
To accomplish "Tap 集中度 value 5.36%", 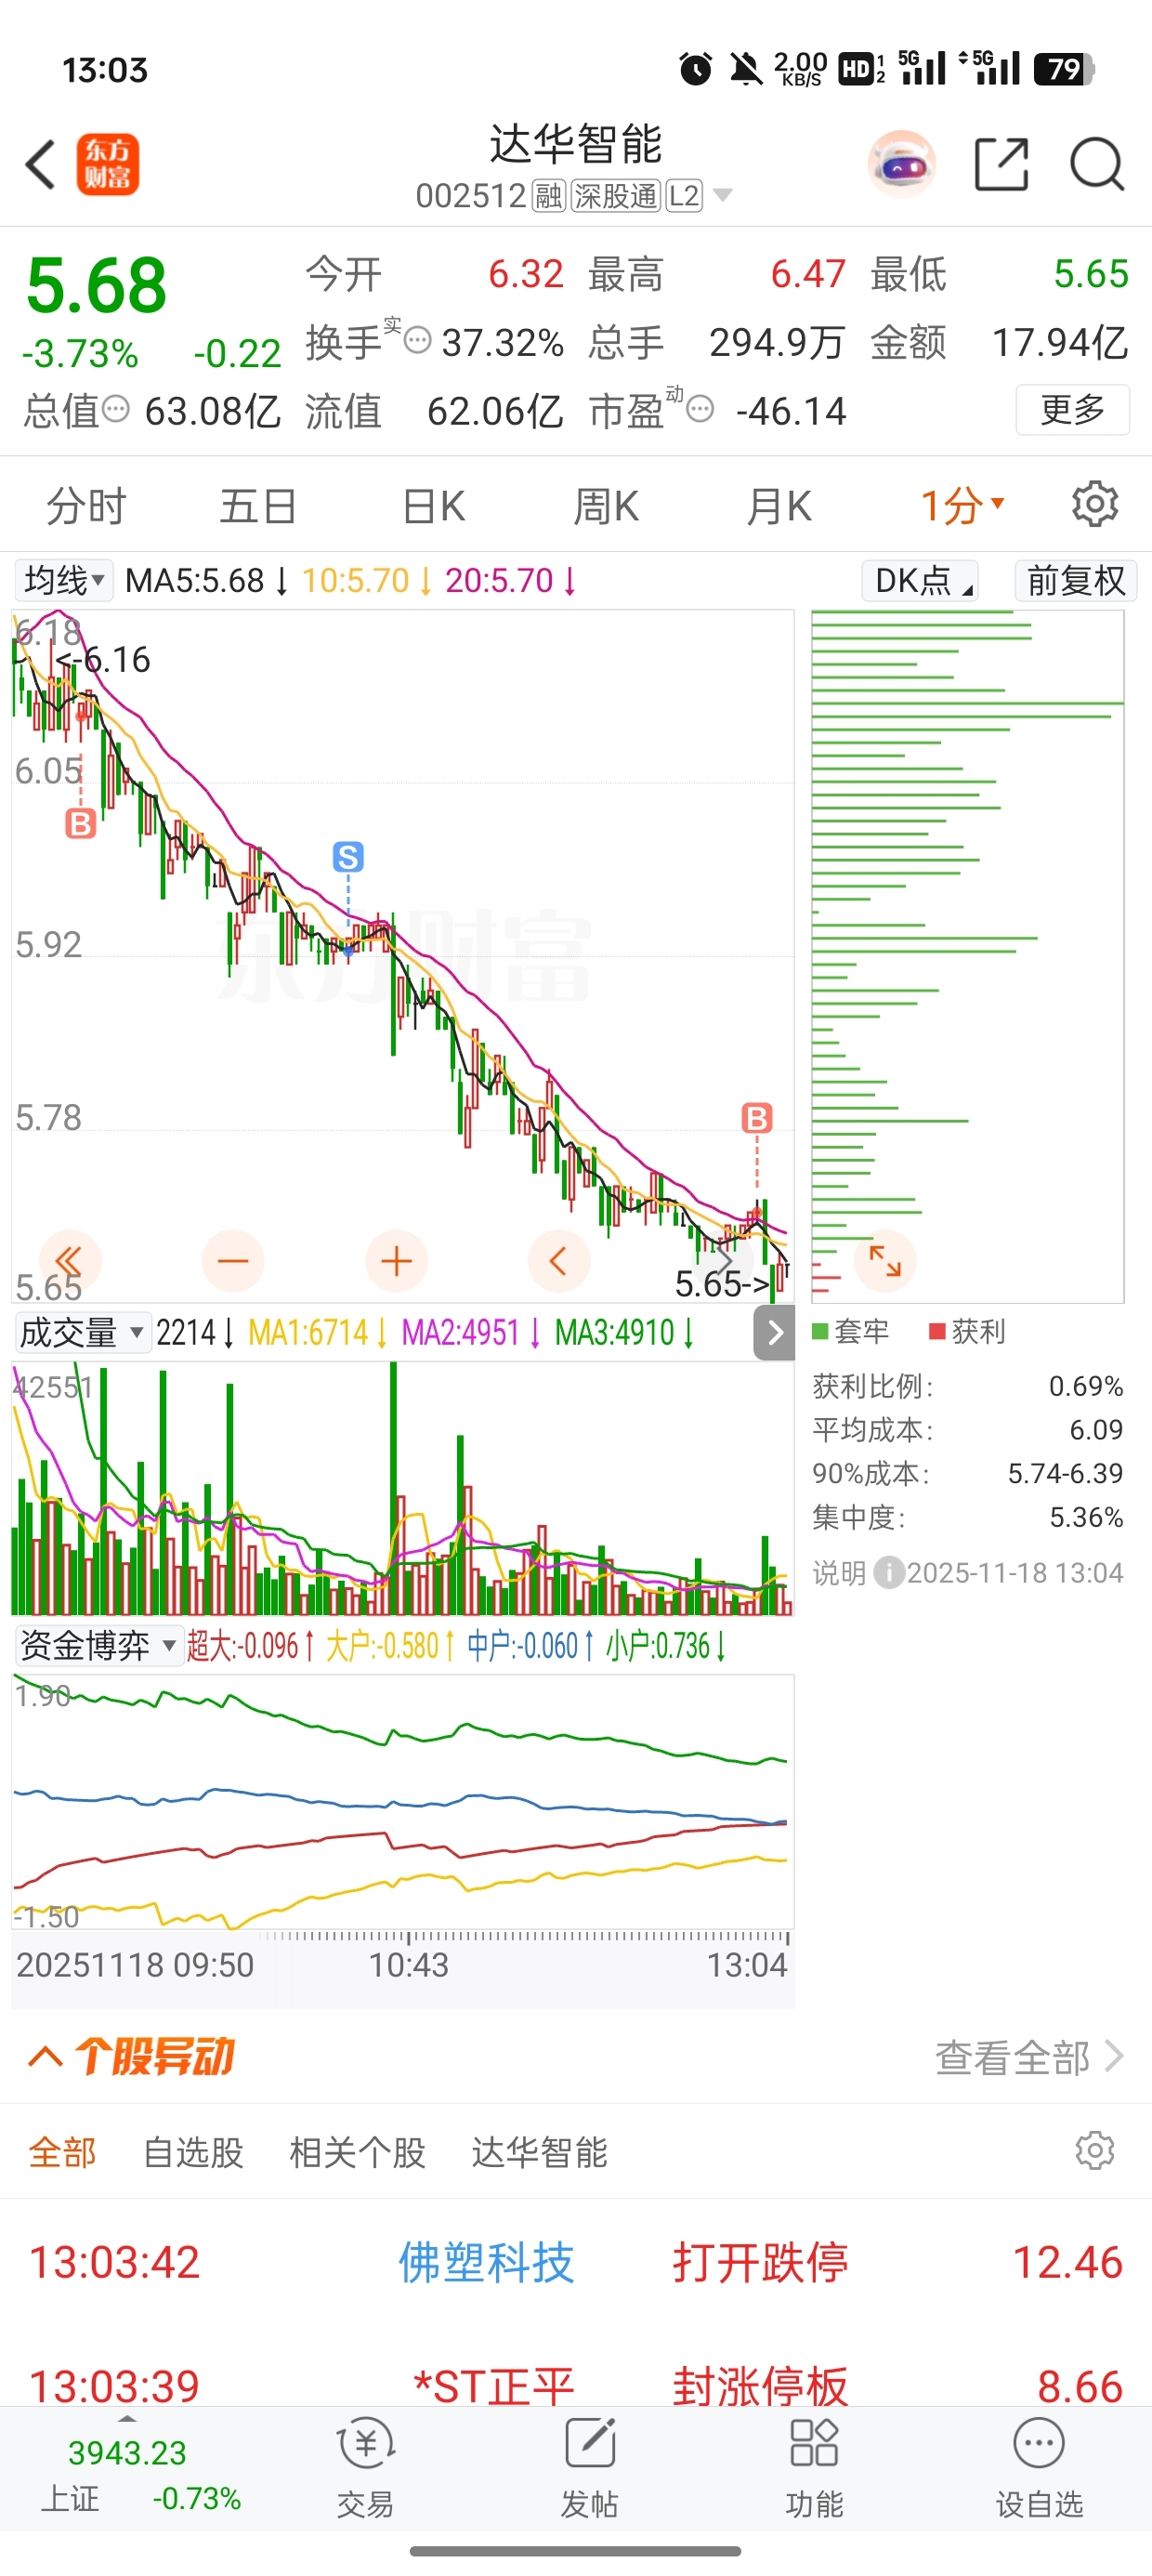I will (1086, 1517).
